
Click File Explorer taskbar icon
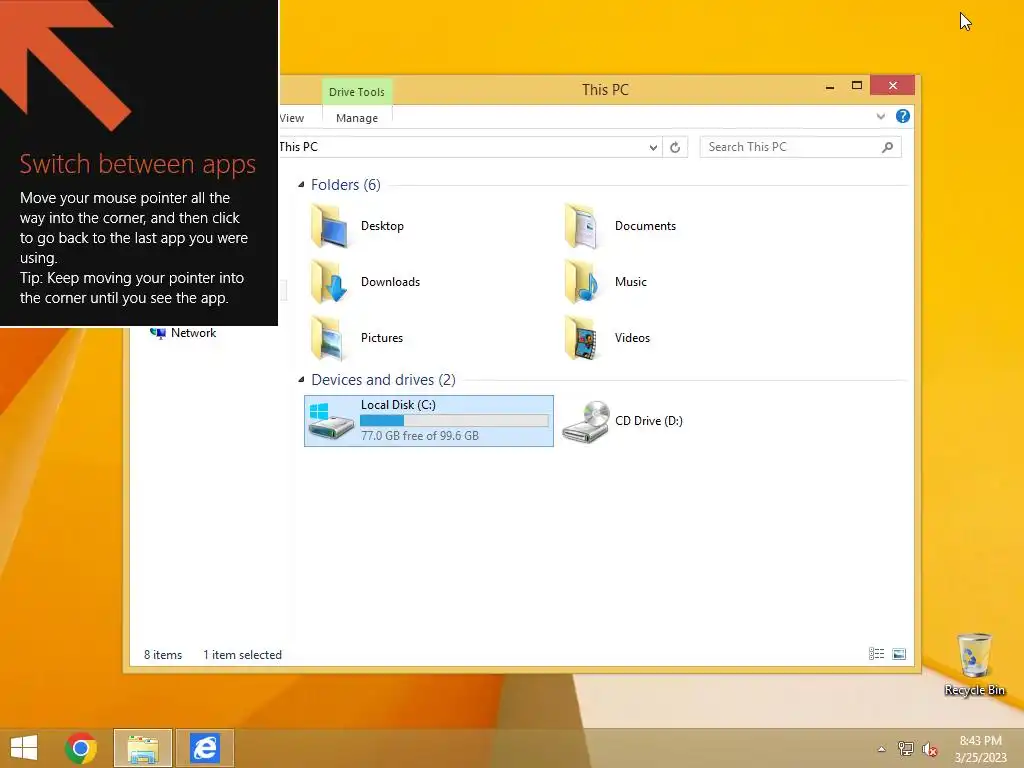143,748
